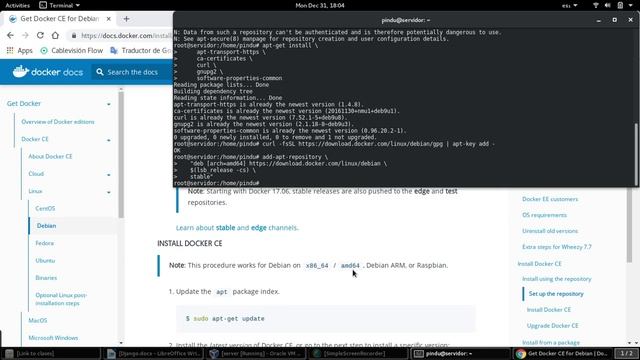
Task: Jump to Extra steps for Wheezy 7.7
Action: point(557,247)
